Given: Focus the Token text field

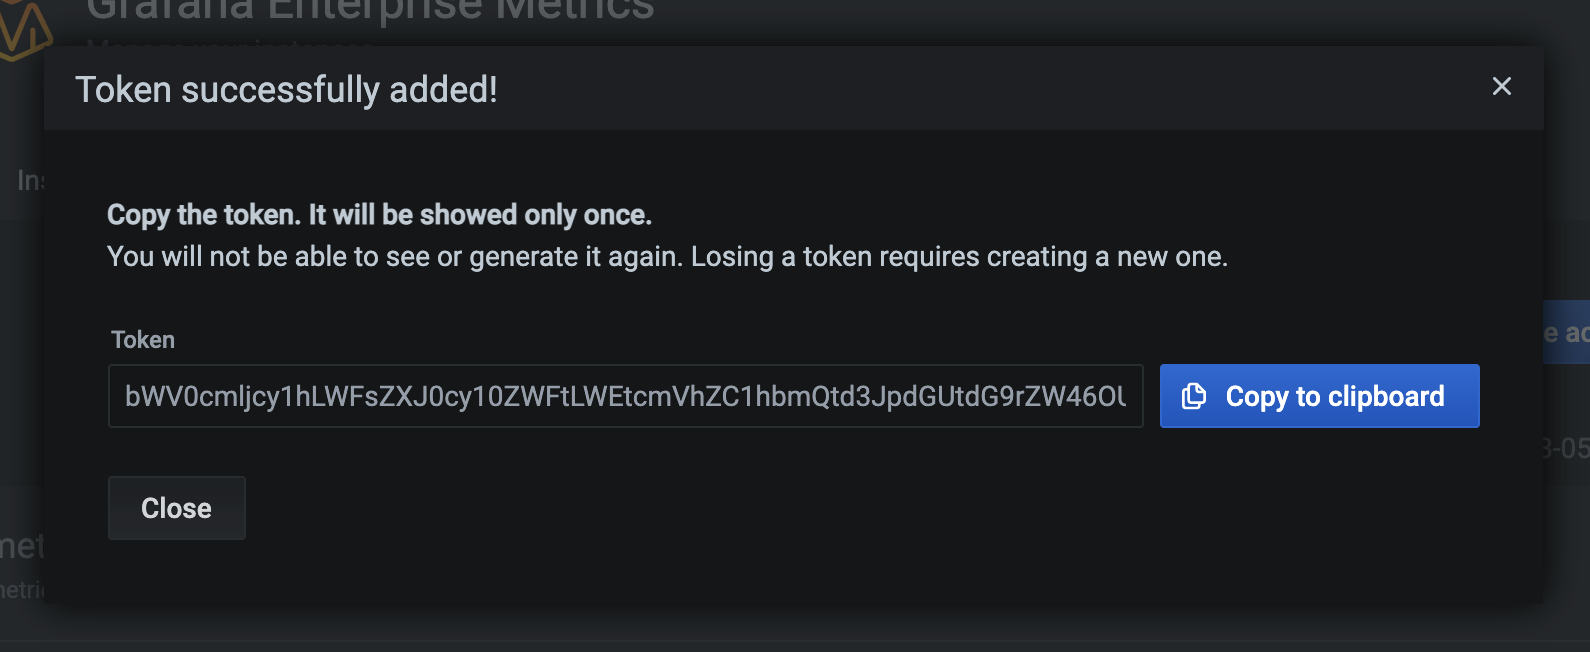Looking at the screenshot, I should pos(625,396).
